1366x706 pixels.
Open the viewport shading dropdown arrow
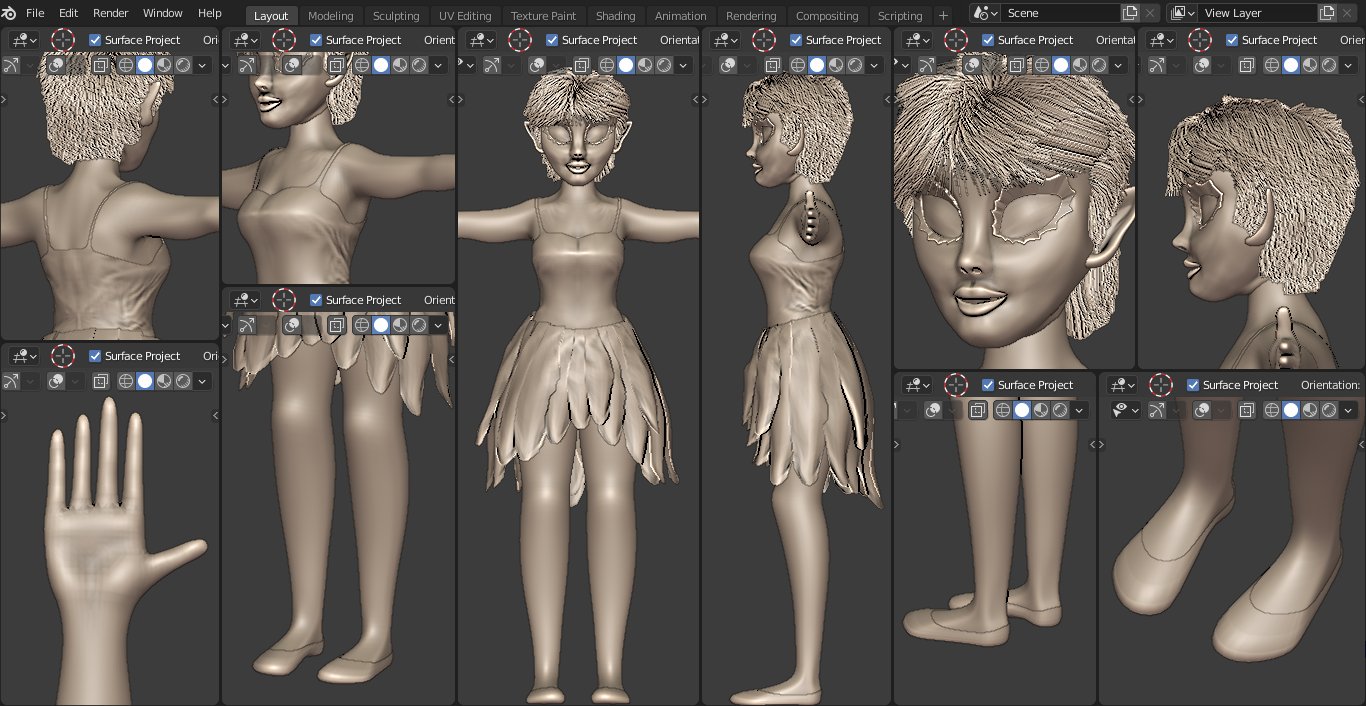click(x=682, y=65)
